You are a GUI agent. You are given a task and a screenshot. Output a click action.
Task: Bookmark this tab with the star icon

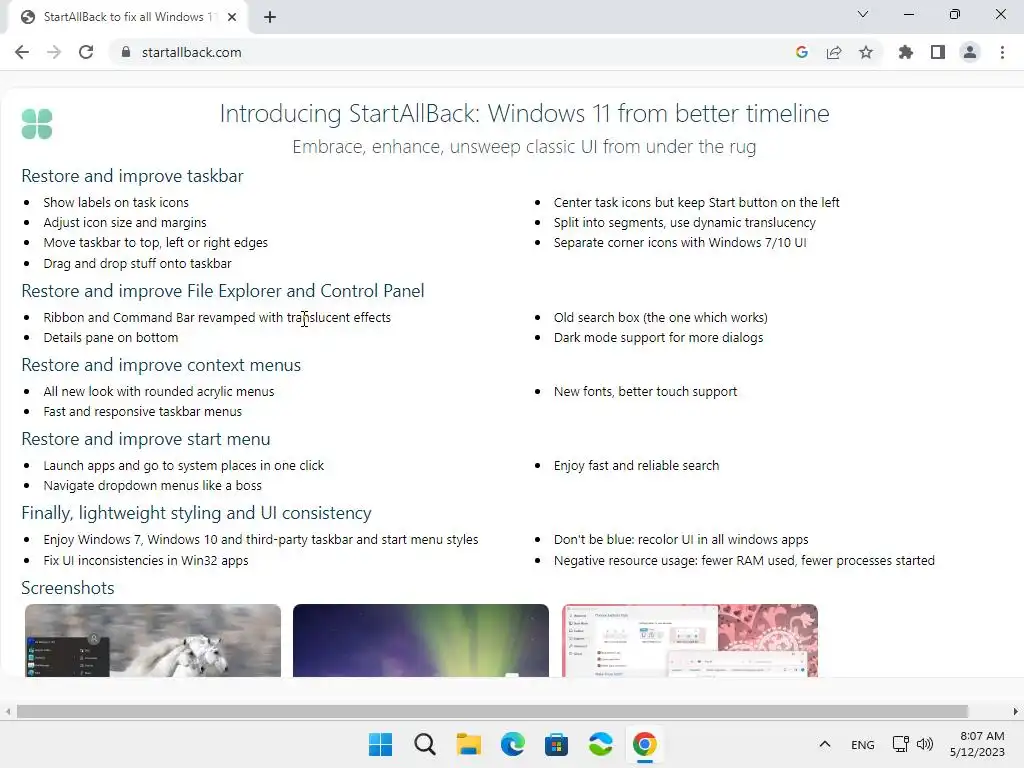866,52
